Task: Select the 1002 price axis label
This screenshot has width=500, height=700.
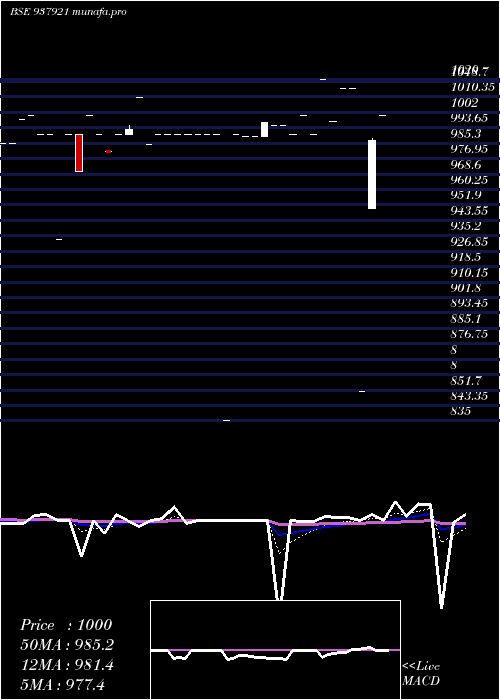Action: click(x=465, y=103)
